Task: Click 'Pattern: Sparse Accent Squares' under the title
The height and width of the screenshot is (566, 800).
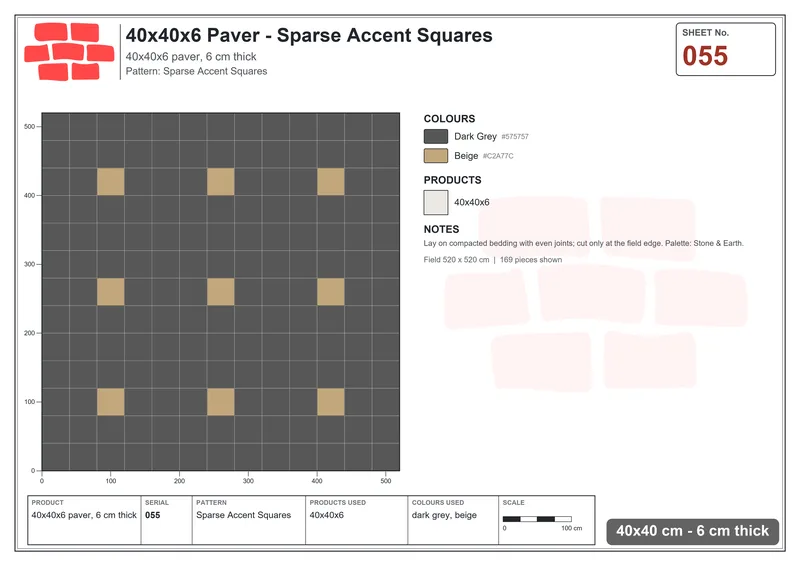Action: pyautogui.click(x=196, y=71)
